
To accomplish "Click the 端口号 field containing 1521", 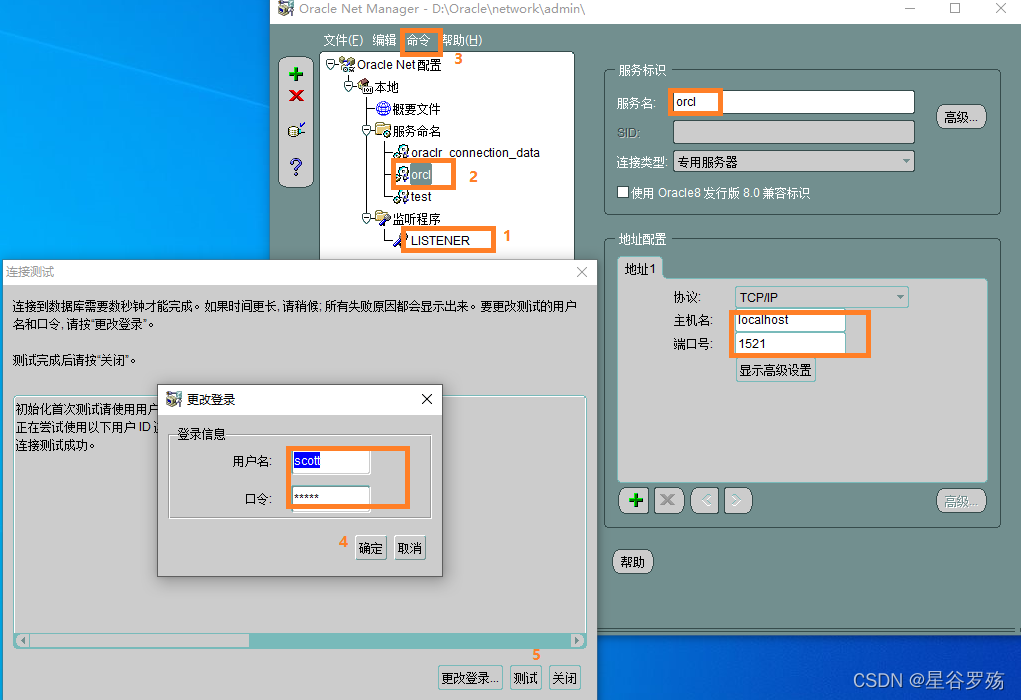I will coord(790,343).
